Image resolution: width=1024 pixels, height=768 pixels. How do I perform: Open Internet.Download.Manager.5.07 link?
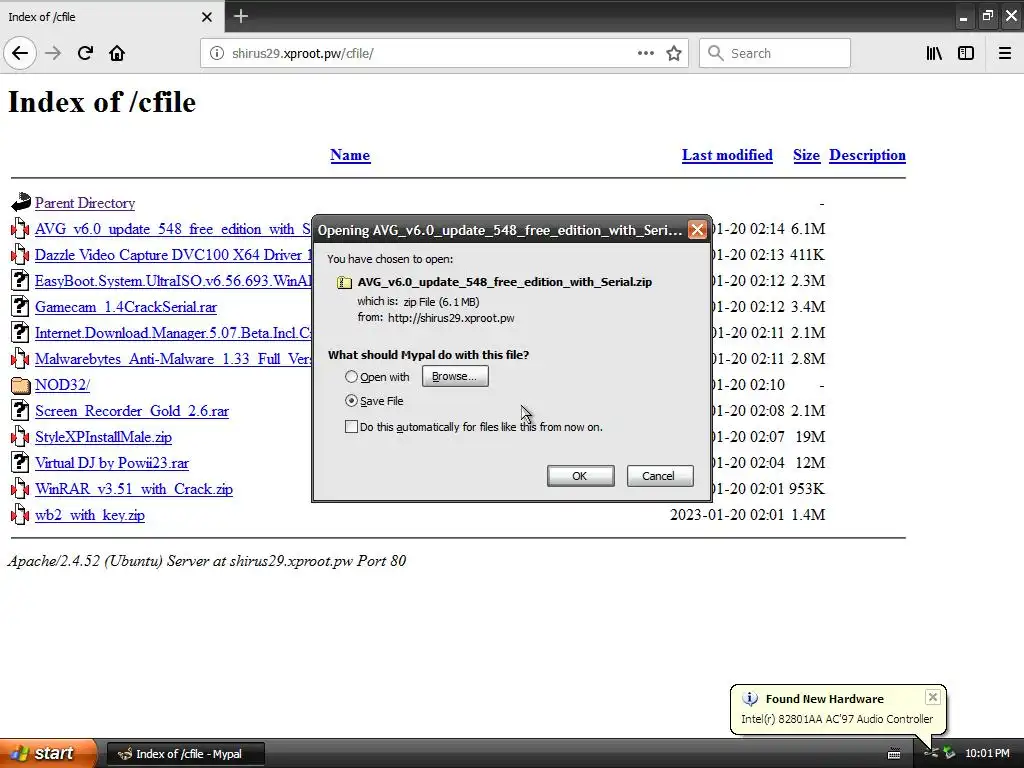coord(173,333)
